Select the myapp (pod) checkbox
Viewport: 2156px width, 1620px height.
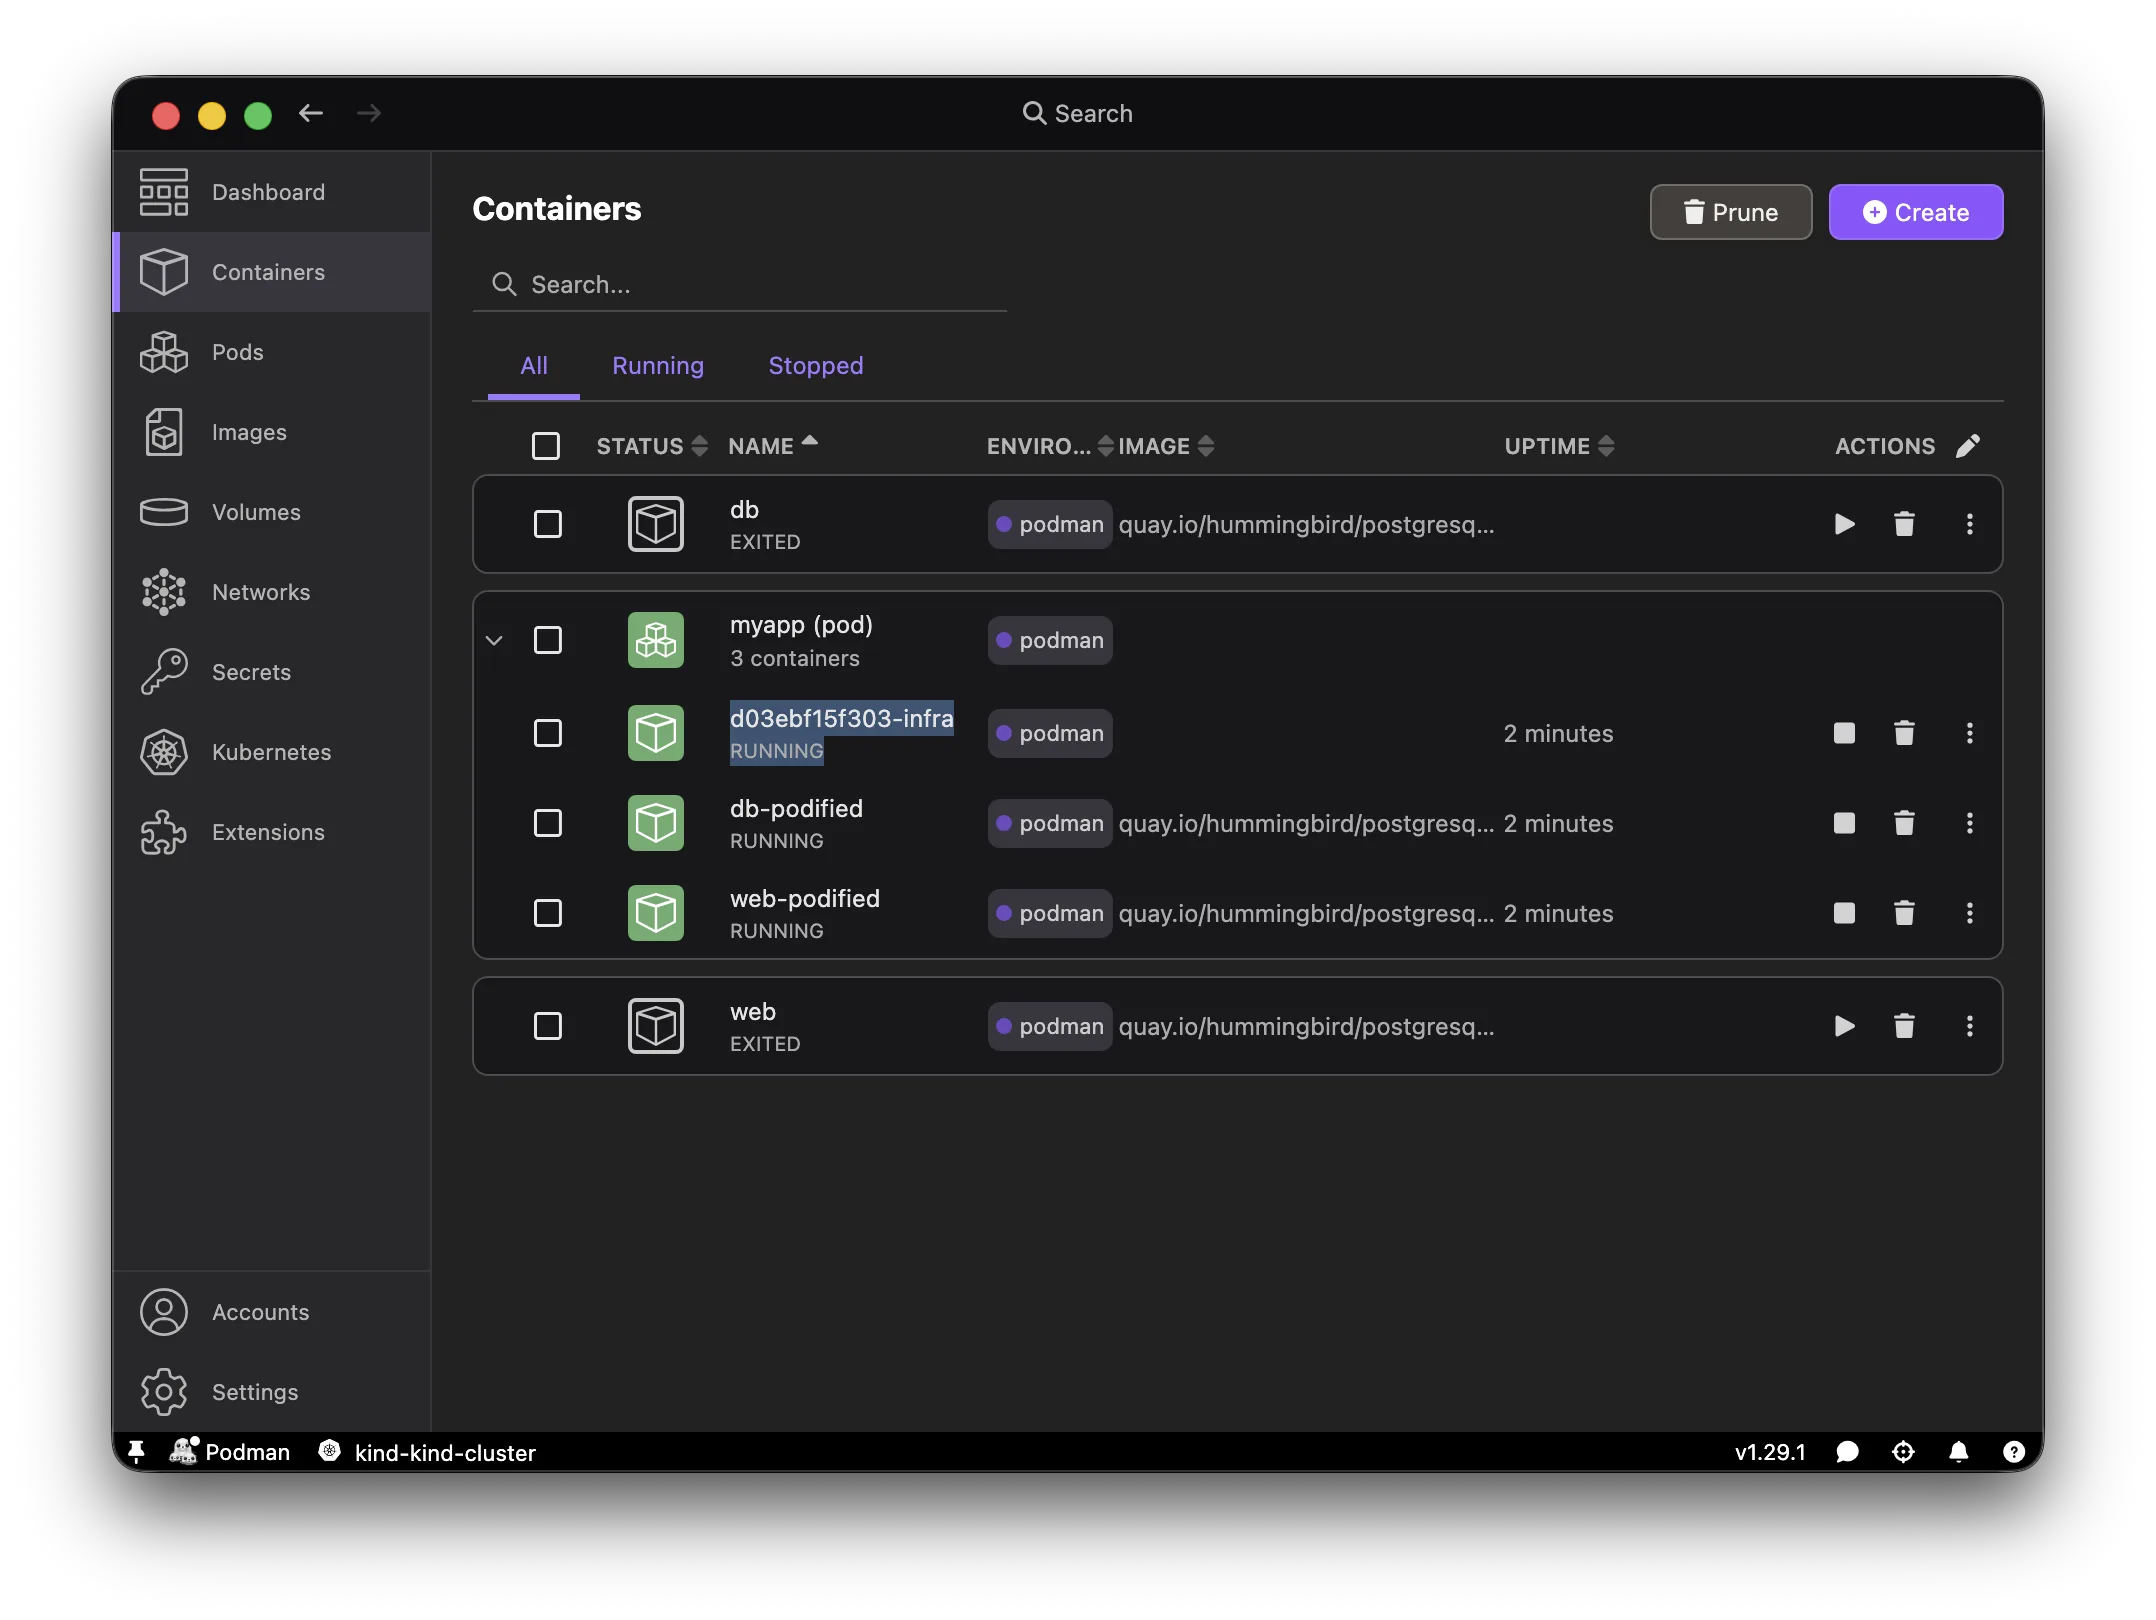pos(548,640)
